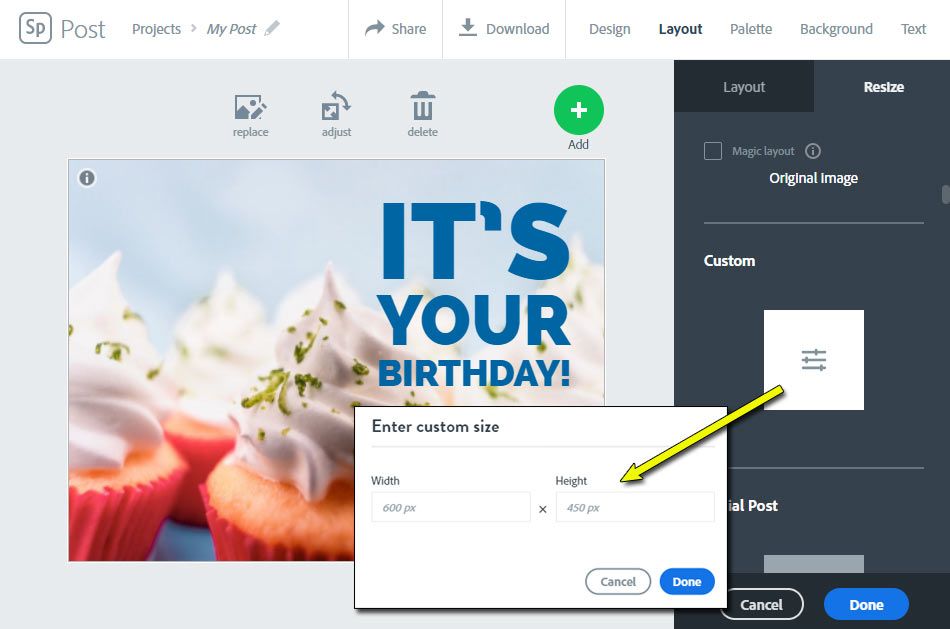Image resolution: width=950 pixels, height=629 pixels.
Task: Click the delete trash icon
Action: point(422,106)
